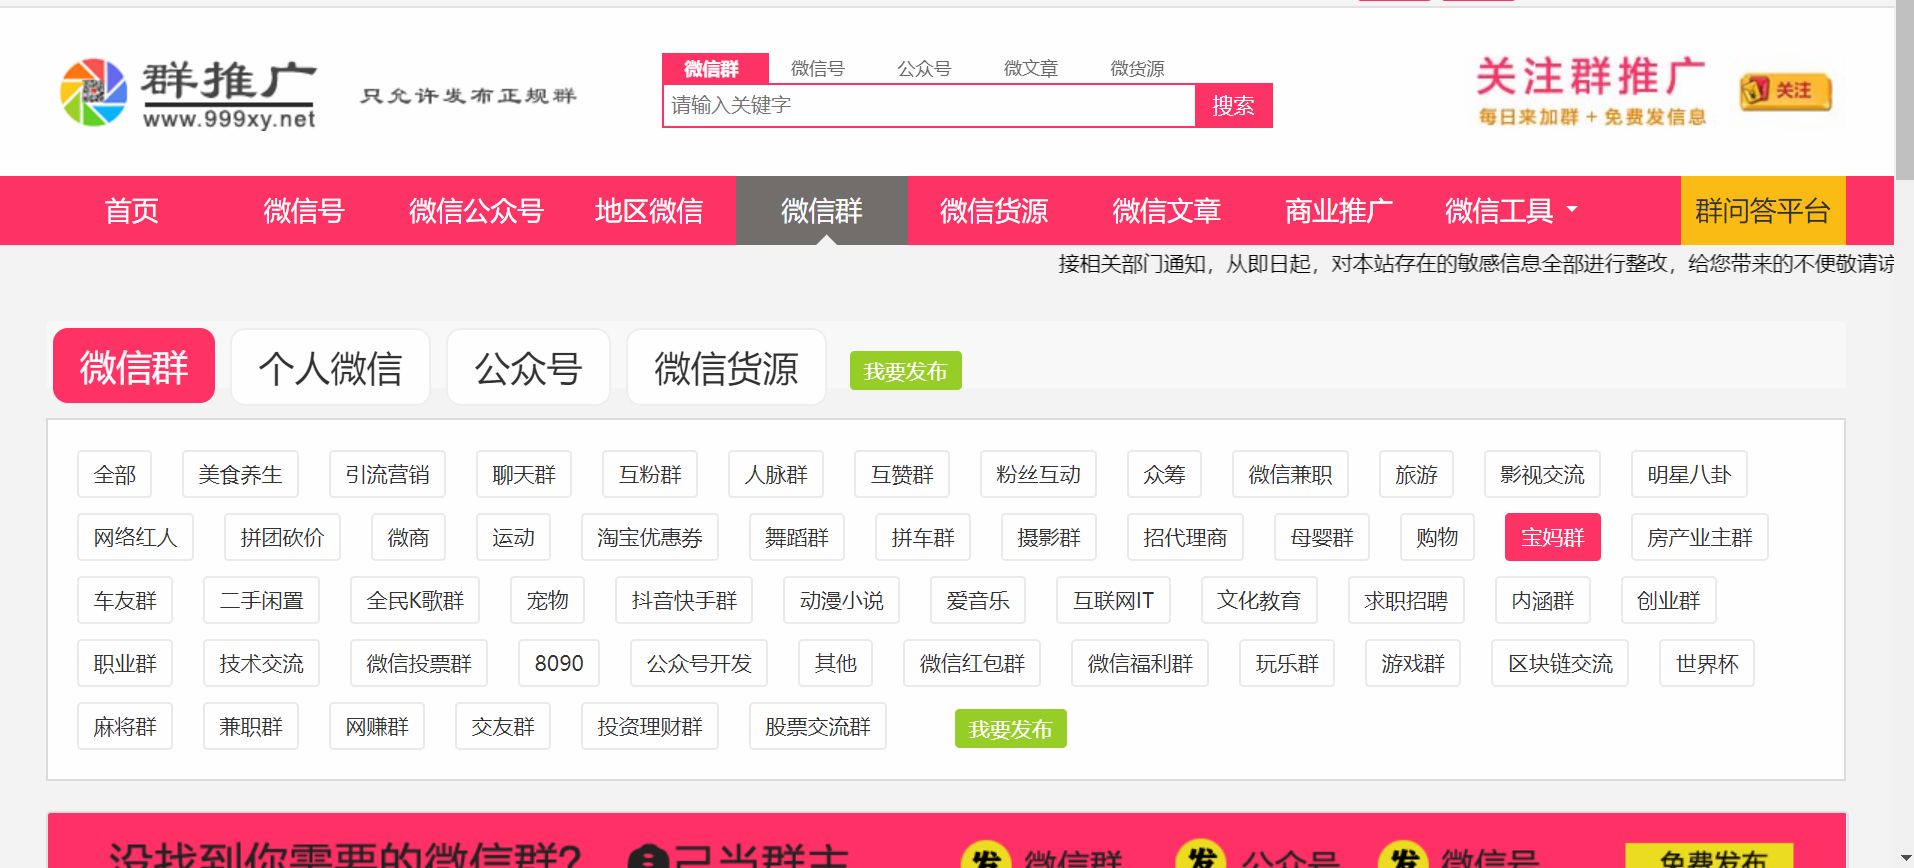1914x868 pixels.
Task: Select the 互联网IT category
Action: point(1113,600)
